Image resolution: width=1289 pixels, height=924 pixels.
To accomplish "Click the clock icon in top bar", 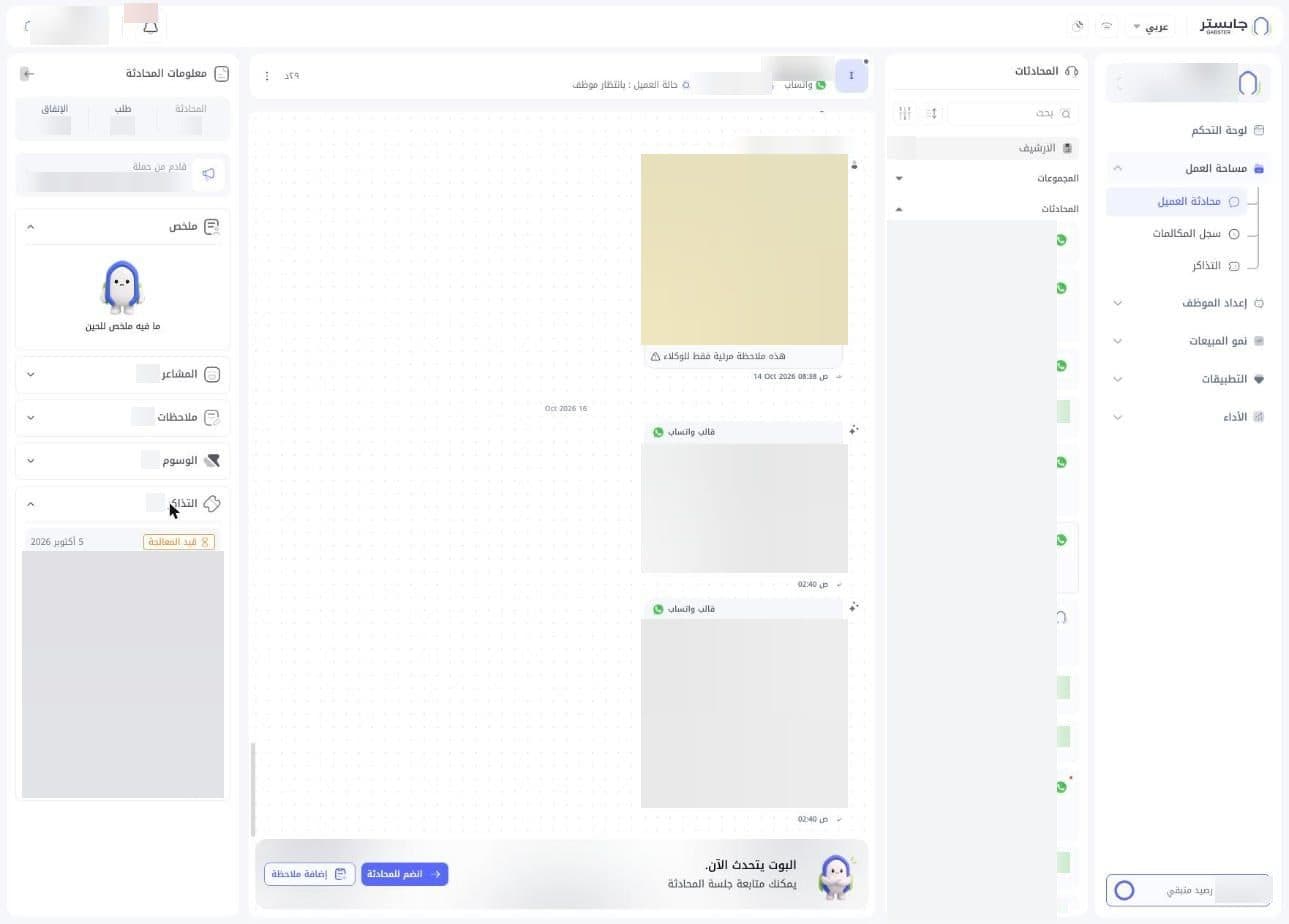I will pos(1078,26).
